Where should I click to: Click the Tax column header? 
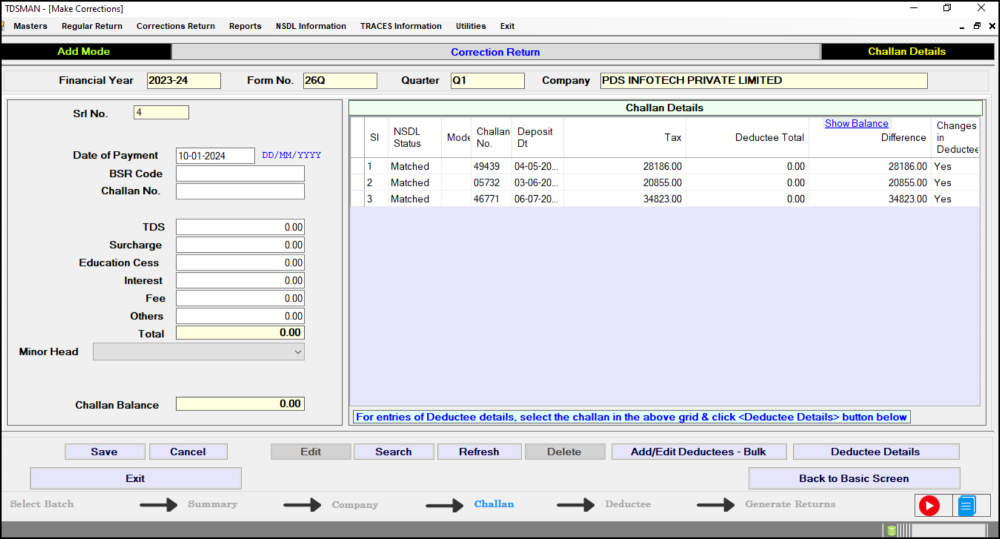coord(625,137)
